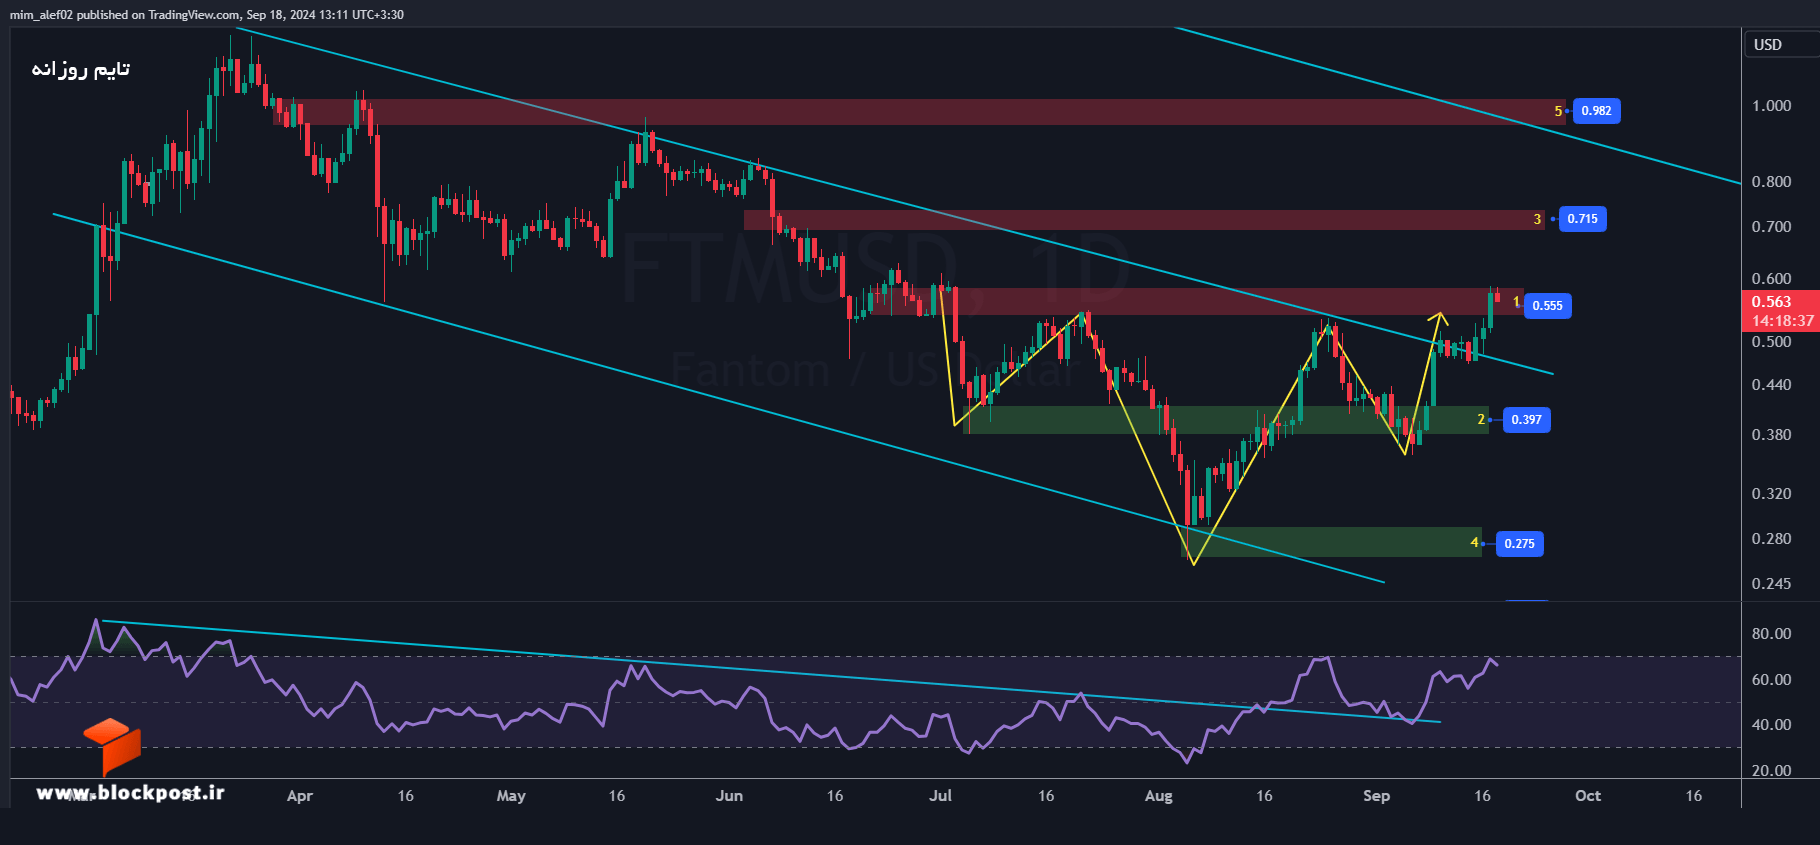
Task: Click the Sep label on time axis
Action: 1376,796
